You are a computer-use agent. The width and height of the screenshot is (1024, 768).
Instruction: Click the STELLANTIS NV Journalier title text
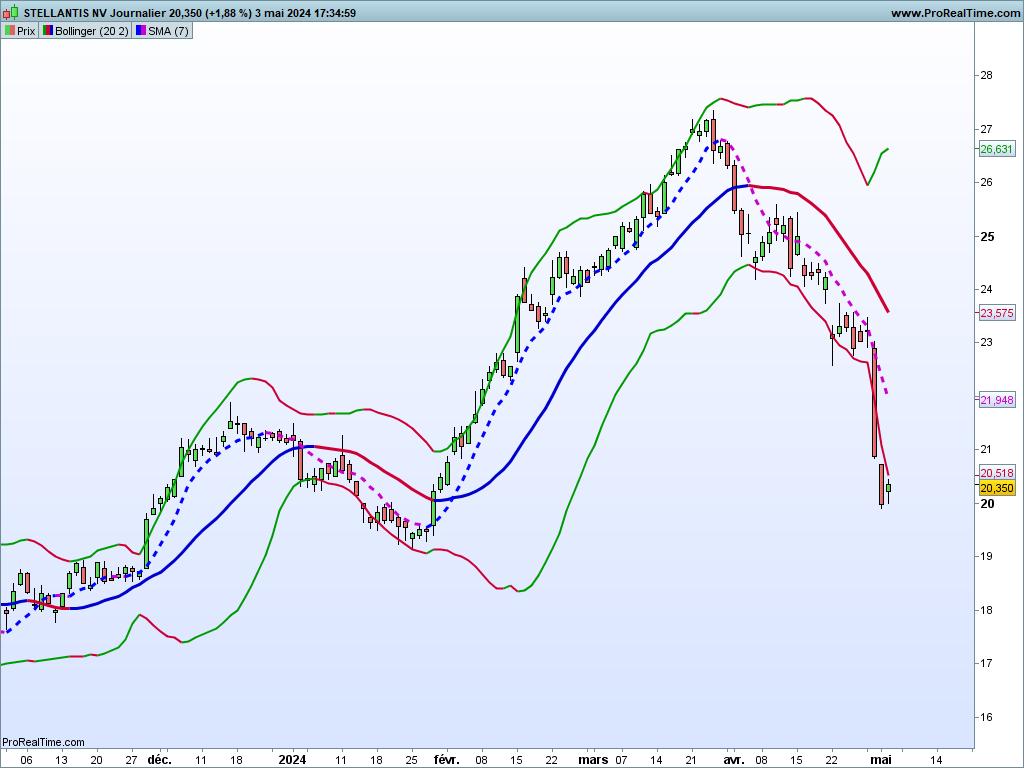click(93, 13)
